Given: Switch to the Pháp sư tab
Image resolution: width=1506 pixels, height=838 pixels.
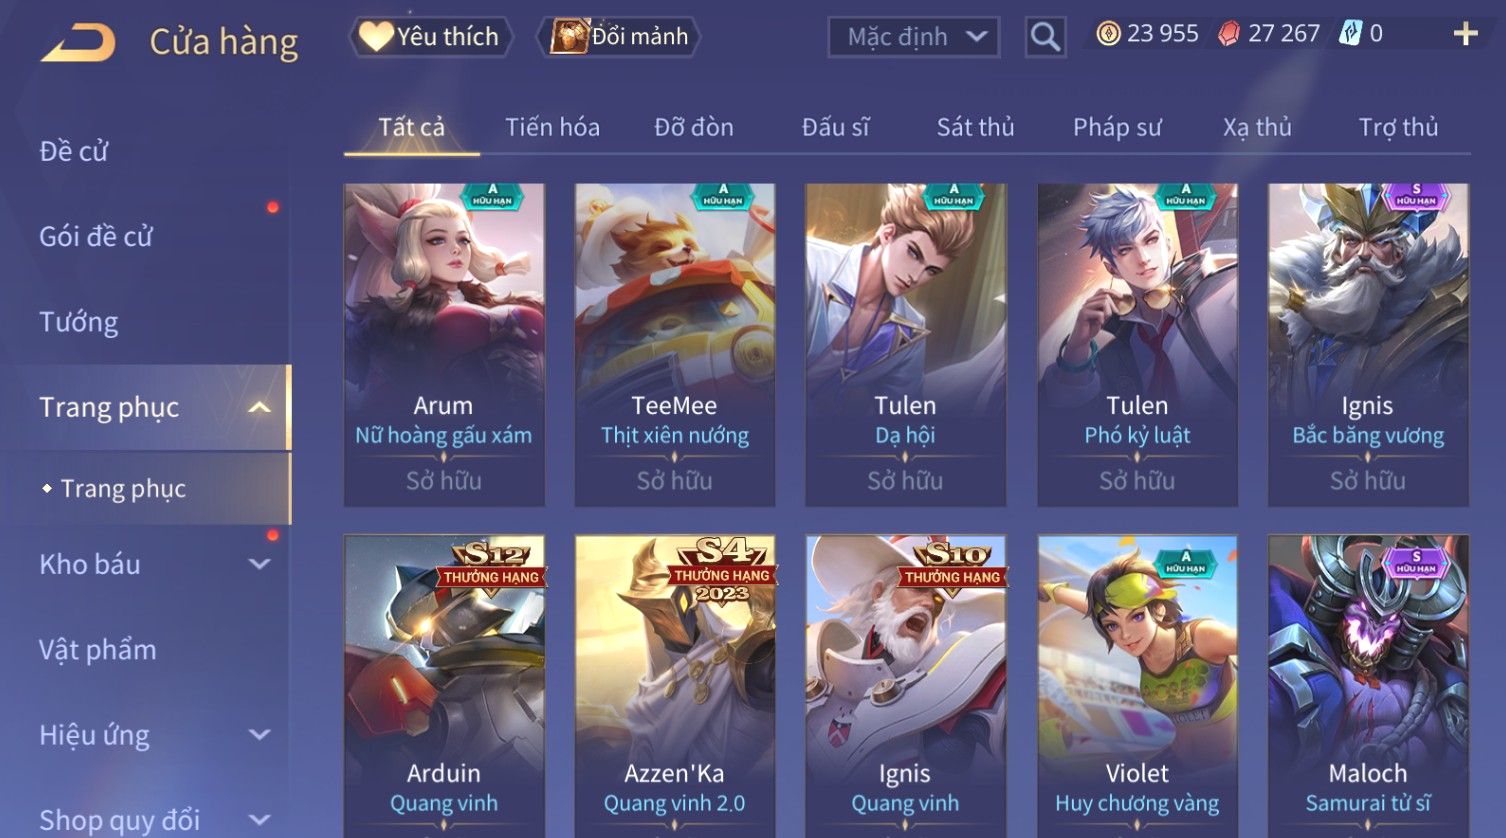Looking at the screenshot, I should pyautogui.click(x=1117, y=127).
